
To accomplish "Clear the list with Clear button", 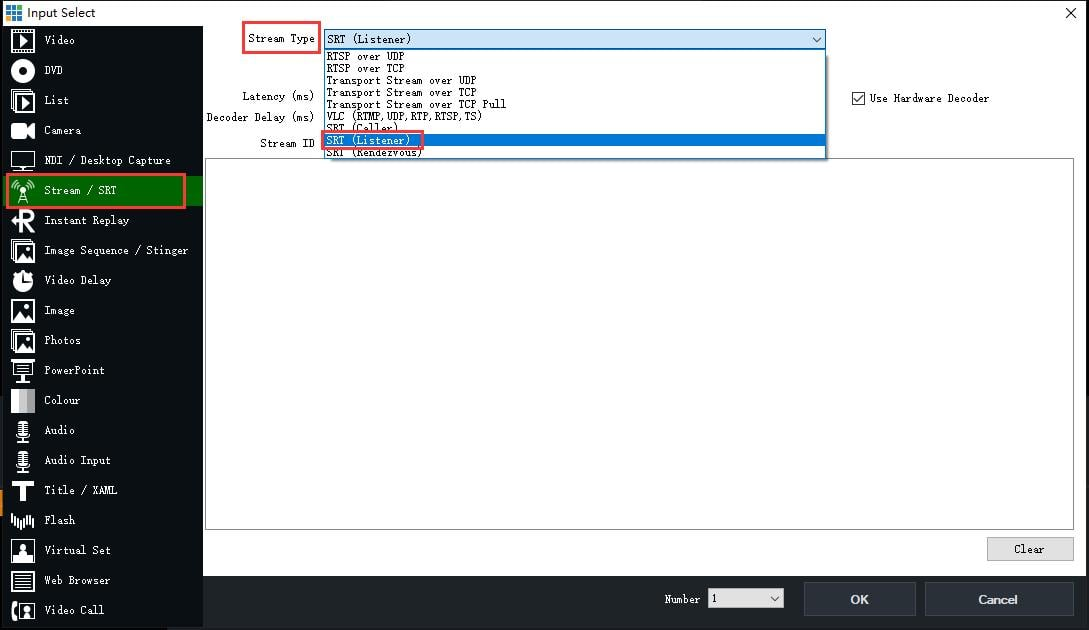I will coord(1029,549).
